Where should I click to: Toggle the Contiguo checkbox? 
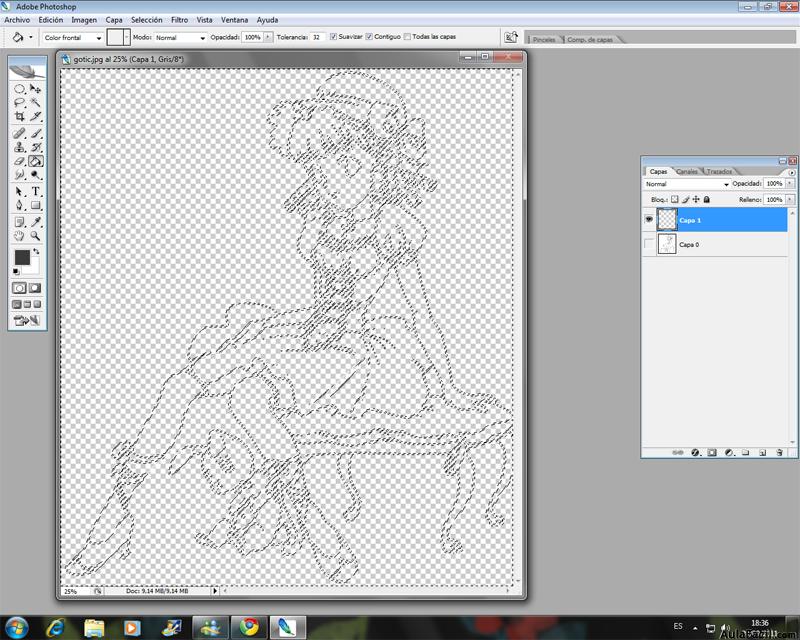pyautogui.click(x=369, y=37)
